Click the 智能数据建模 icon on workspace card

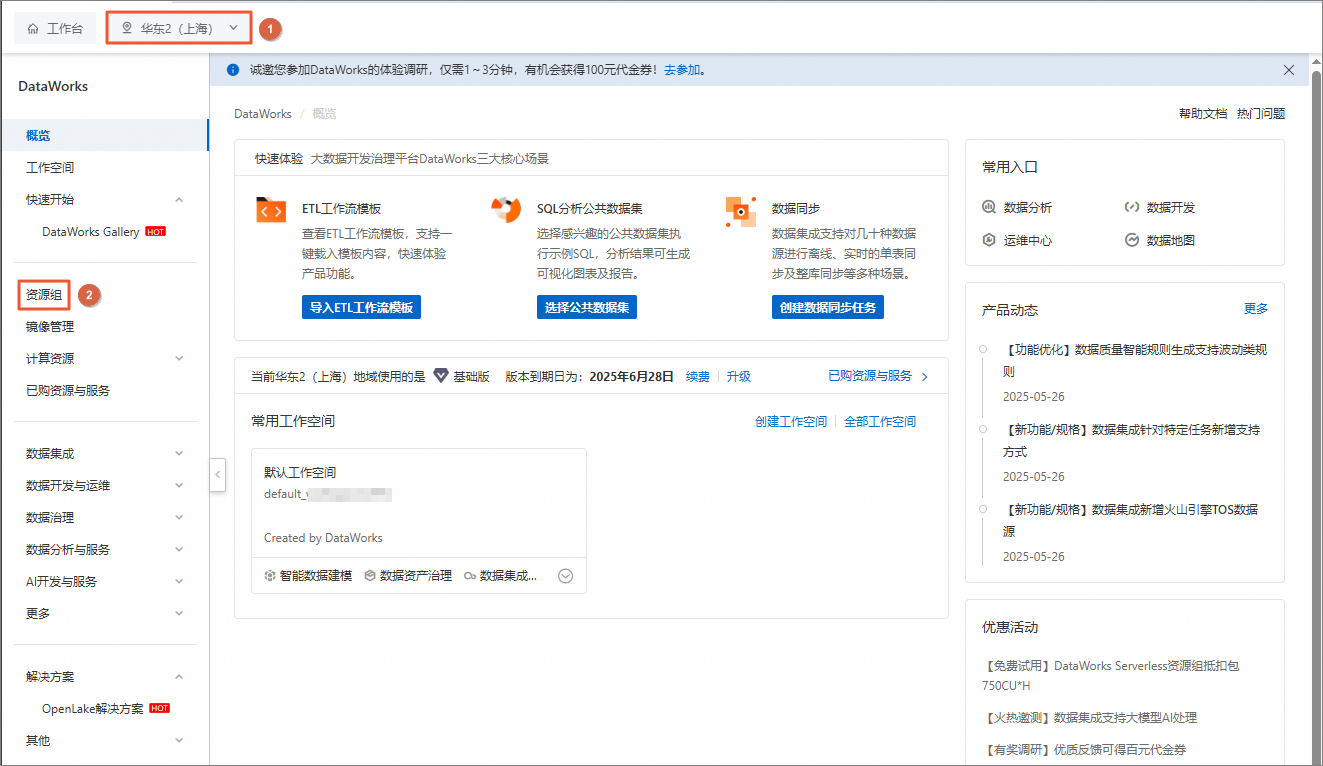pyautogui.click(x=268, y=575)
